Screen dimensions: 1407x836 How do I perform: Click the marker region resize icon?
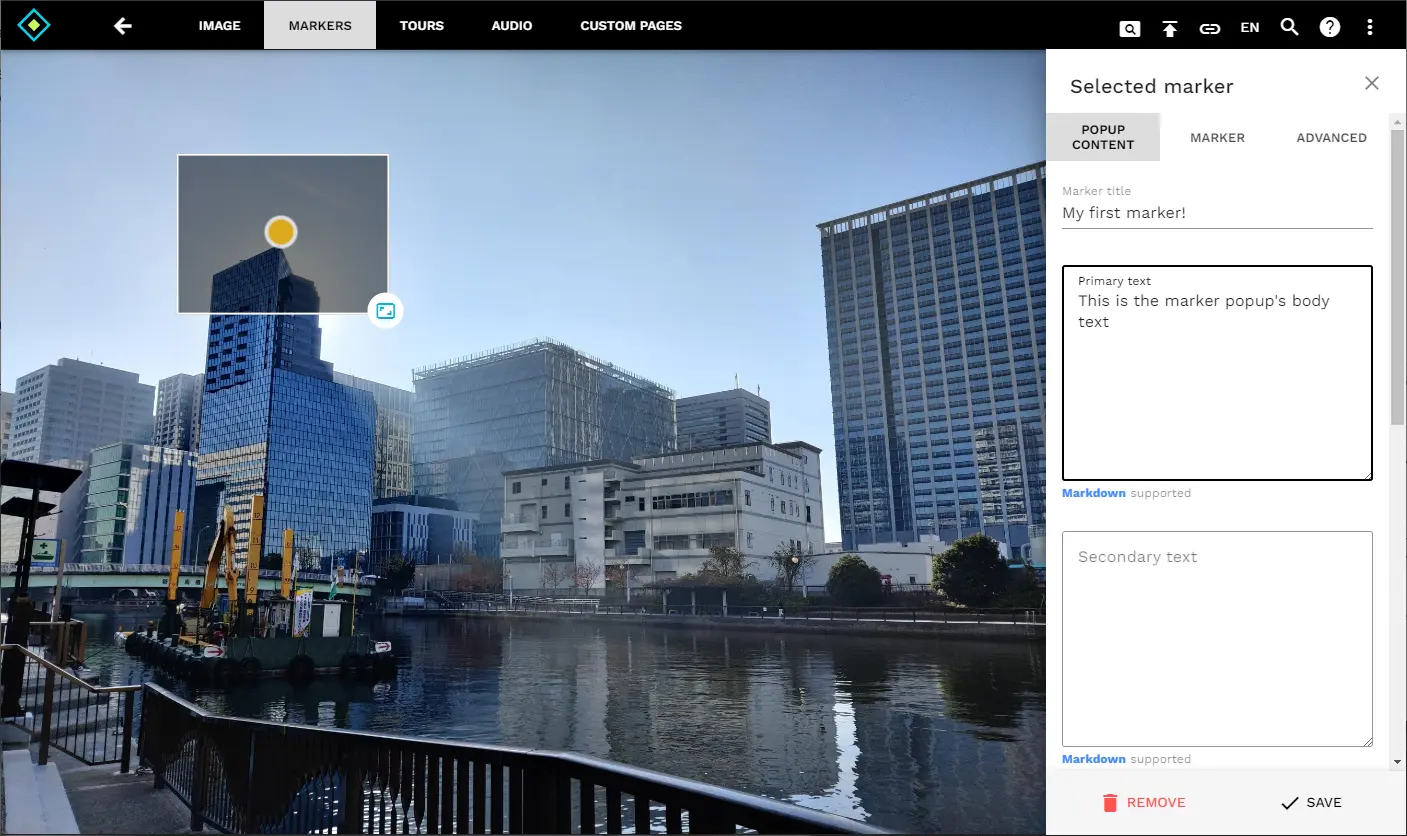pos(385,311)
